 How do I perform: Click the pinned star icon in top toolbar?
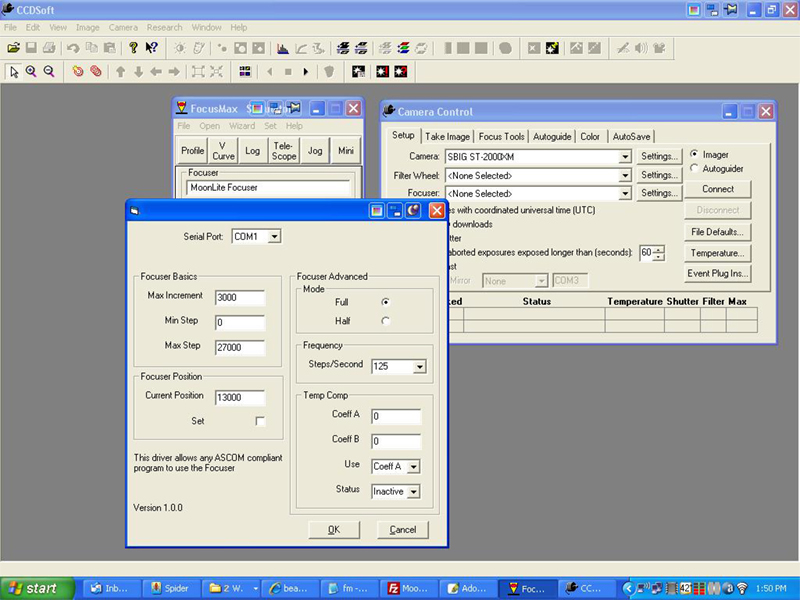552,48
